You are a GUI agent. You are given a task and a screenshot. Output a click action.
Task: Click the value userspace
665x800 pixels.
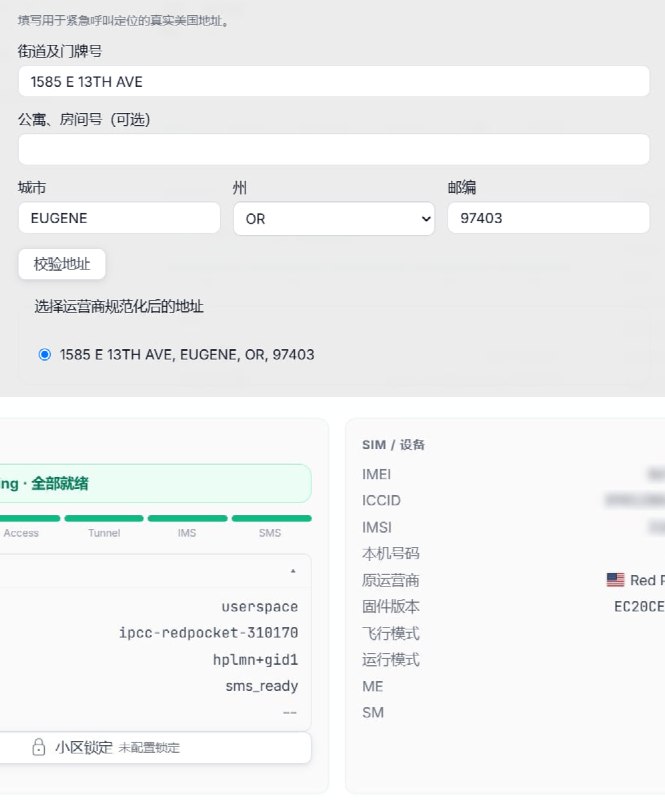pyautogui.click(x=260, y=607)
